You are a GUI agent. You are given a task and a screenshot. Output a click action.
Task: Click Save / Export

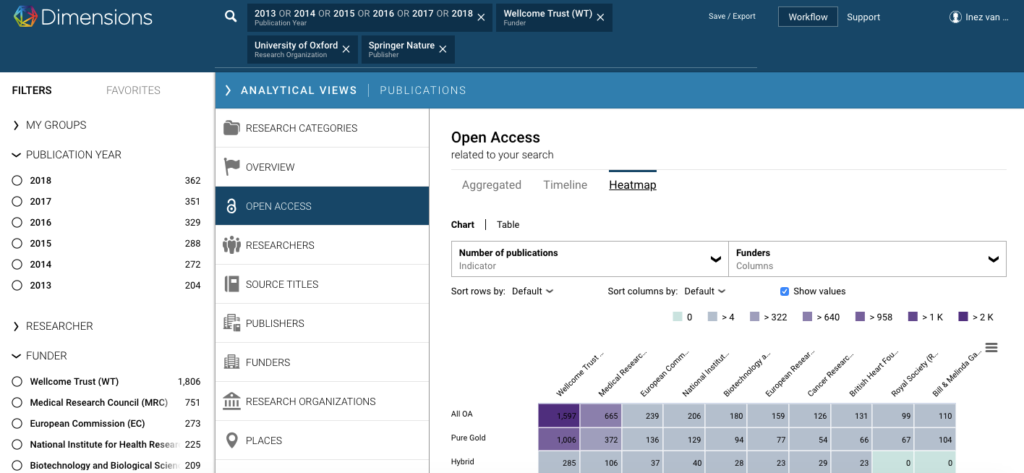(732, 16)
